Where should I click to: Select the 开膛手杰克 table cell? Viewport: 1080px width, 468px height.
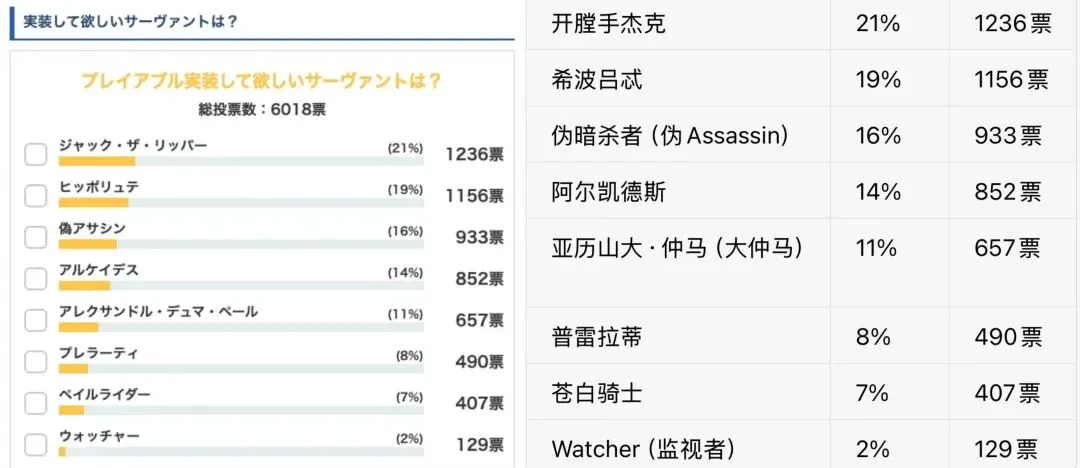[609, 23]
